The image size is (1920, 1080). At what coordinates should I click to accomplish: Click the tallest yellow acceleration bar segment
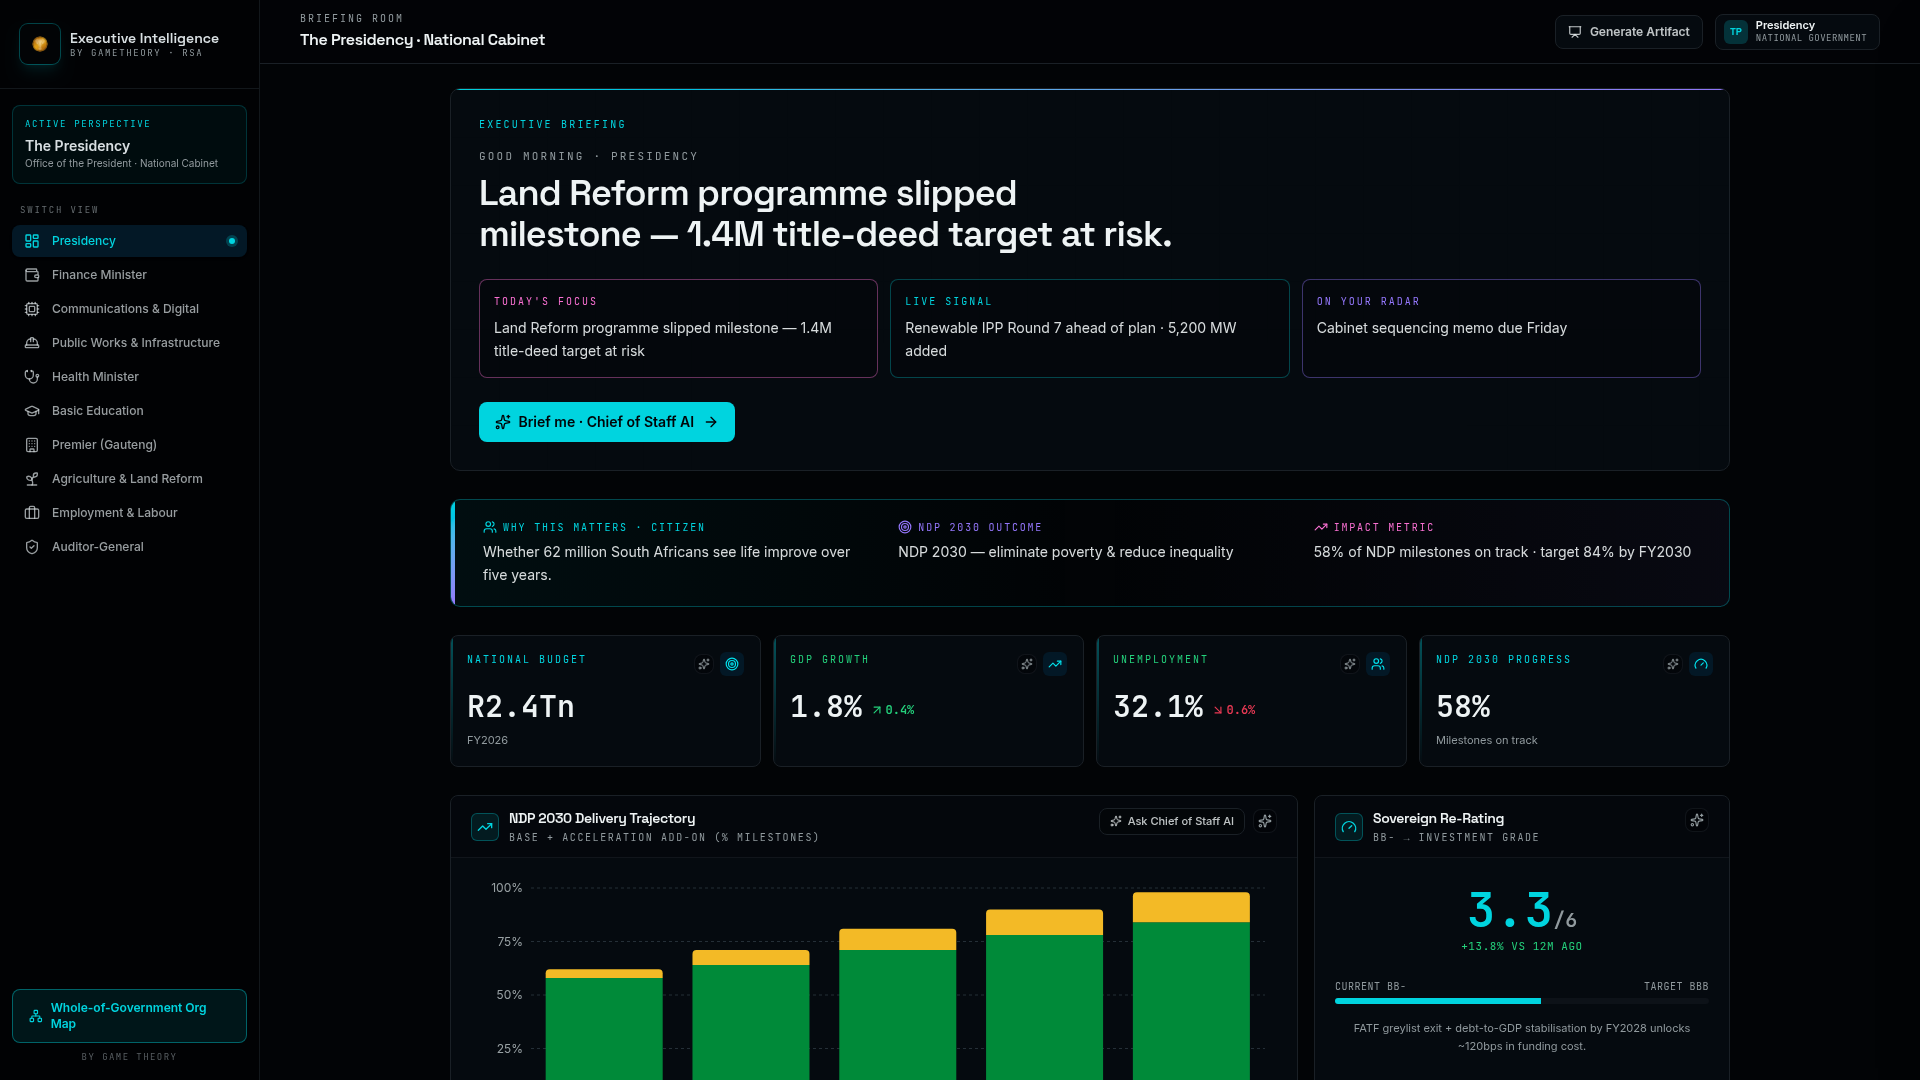click(x=1191, y=907)
